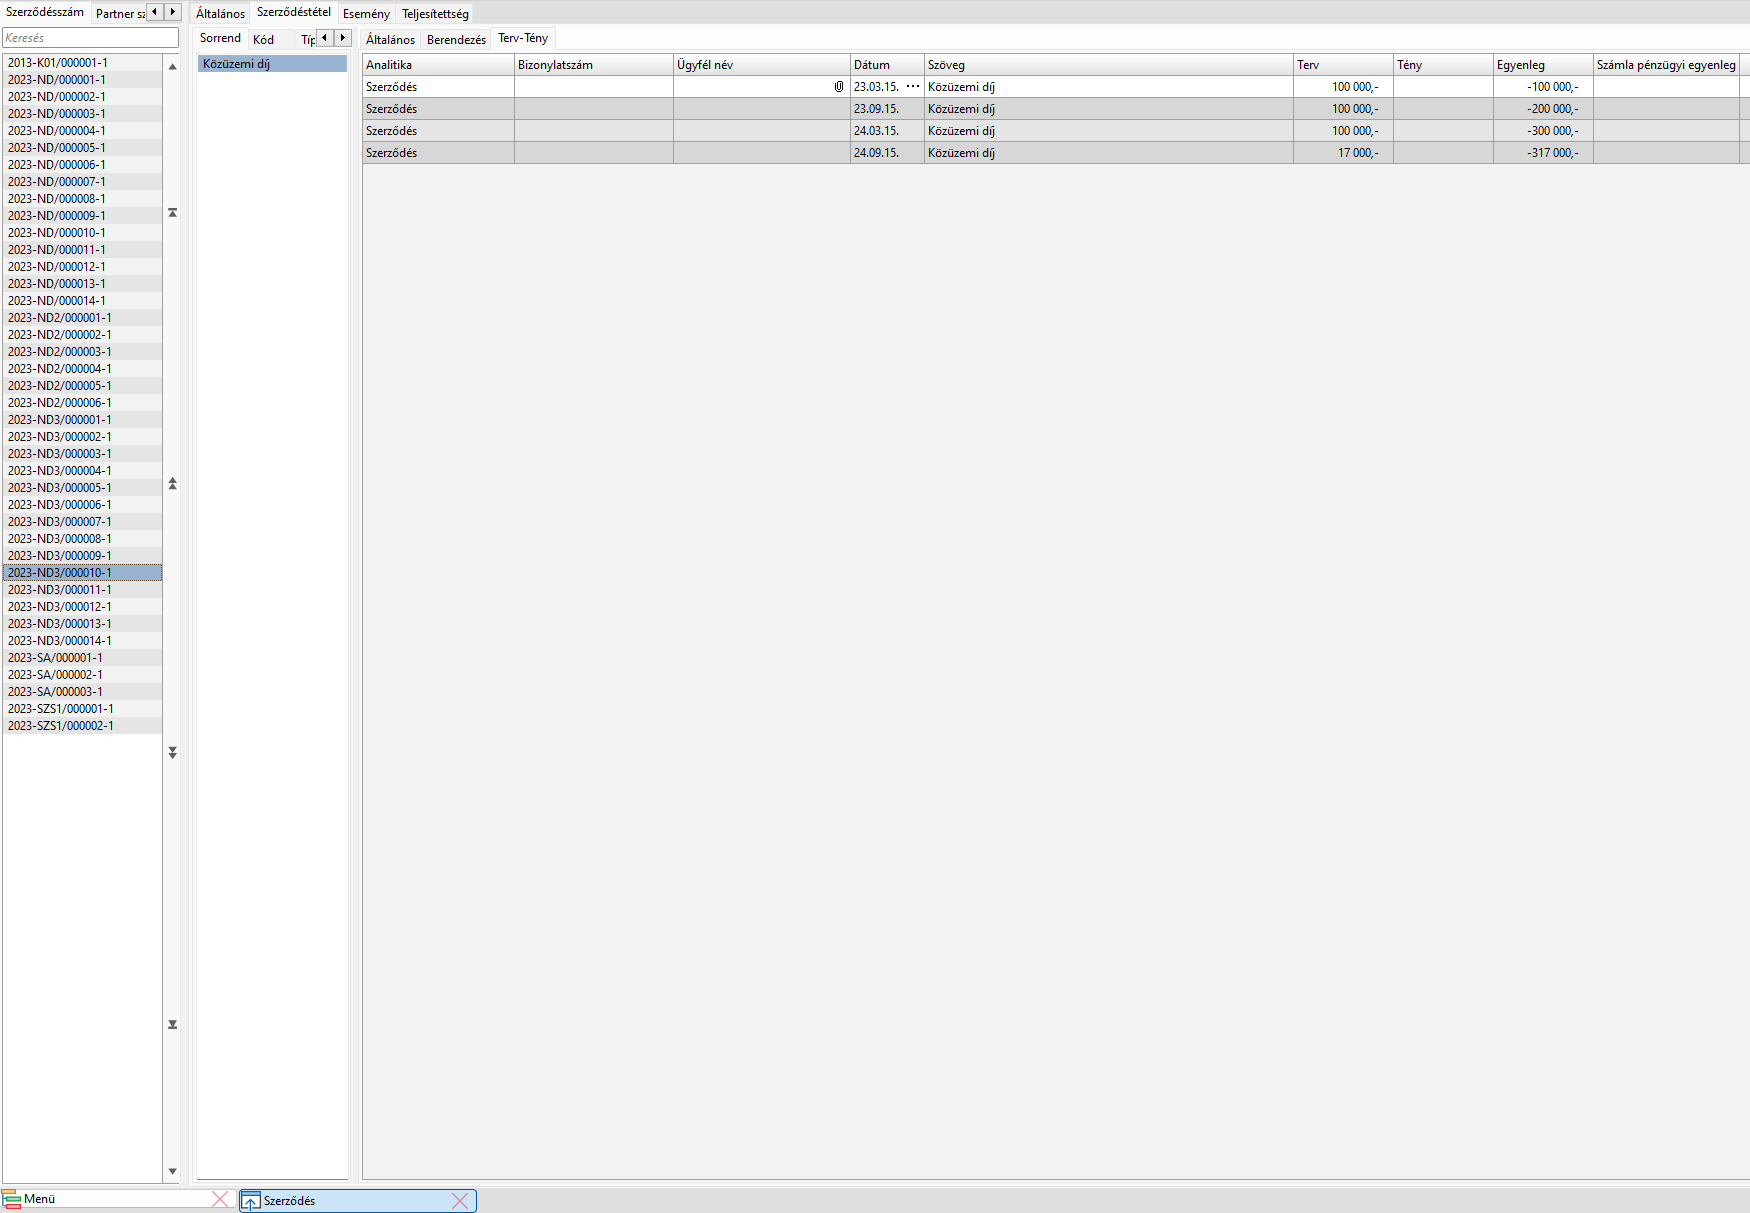Click the date cell 24.09.15.

click(887, 153)
